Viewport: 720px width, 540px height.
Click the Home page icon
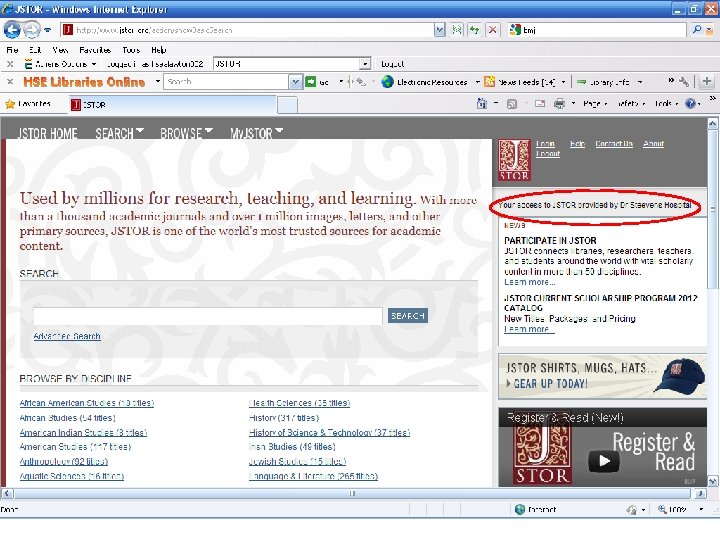(482, 104)
